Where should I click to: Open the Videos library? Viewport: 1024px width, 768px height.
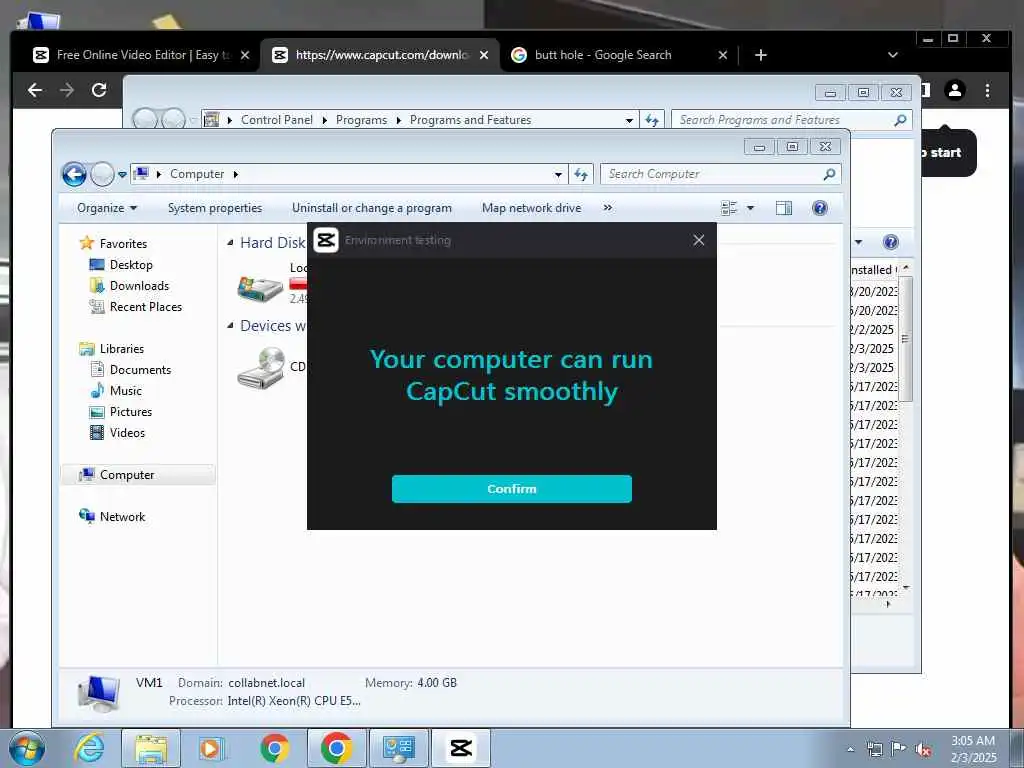(x=127, y=432)
